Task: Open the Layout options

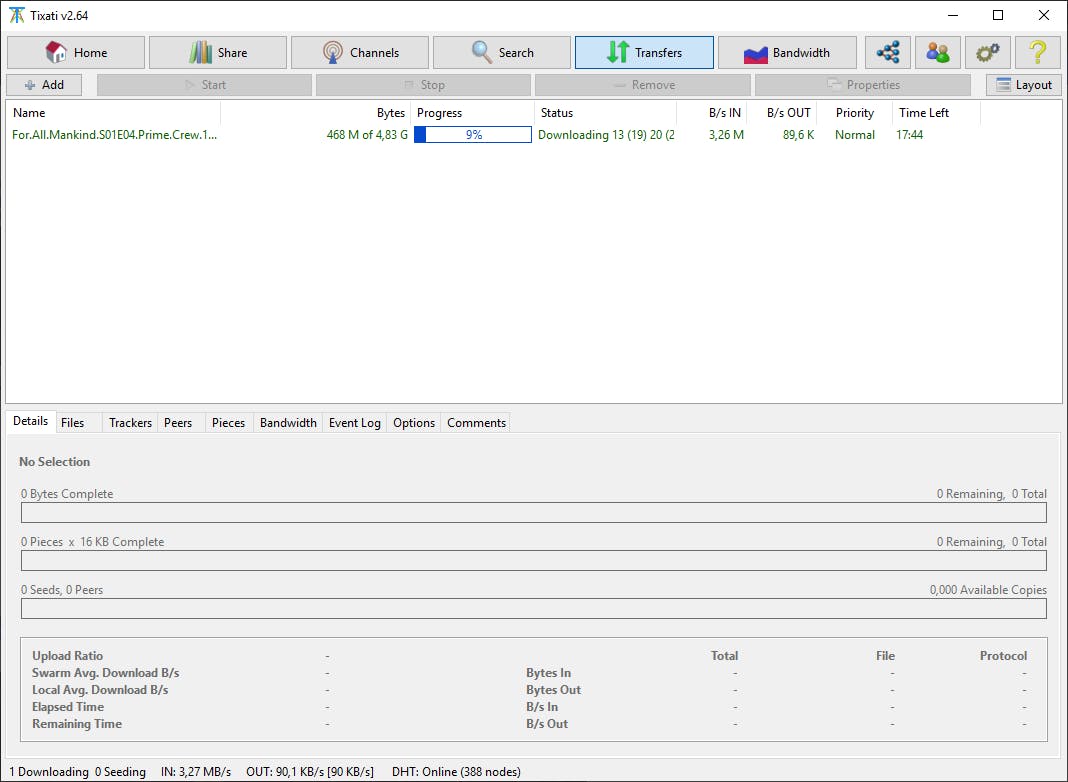Action: 1024,85
